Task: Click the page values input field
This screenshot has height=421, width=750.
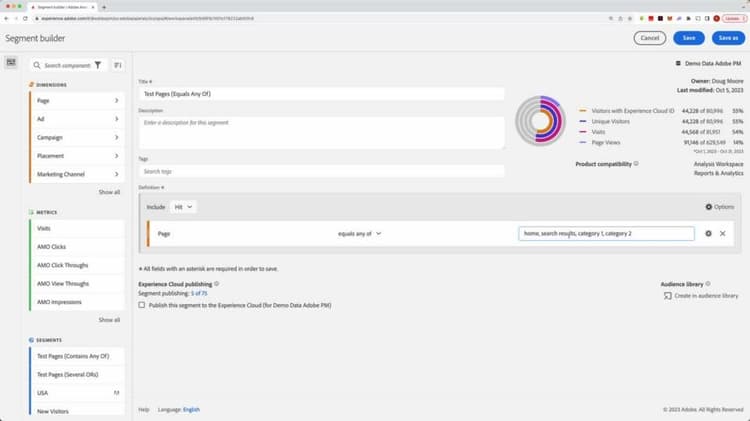Action: tap(606, 233)
